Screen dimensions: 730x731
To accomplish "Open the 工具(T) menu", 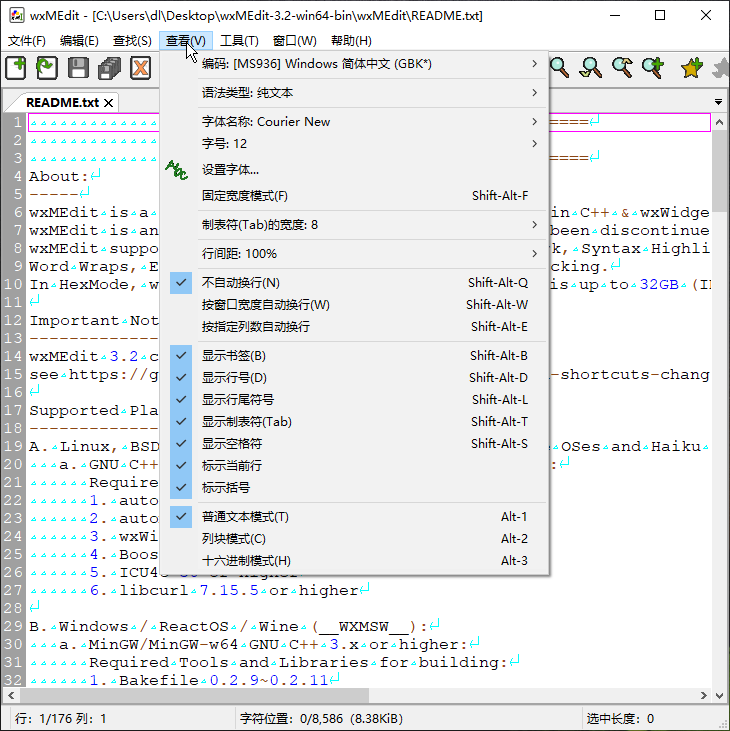I will (x=239, y=41).
